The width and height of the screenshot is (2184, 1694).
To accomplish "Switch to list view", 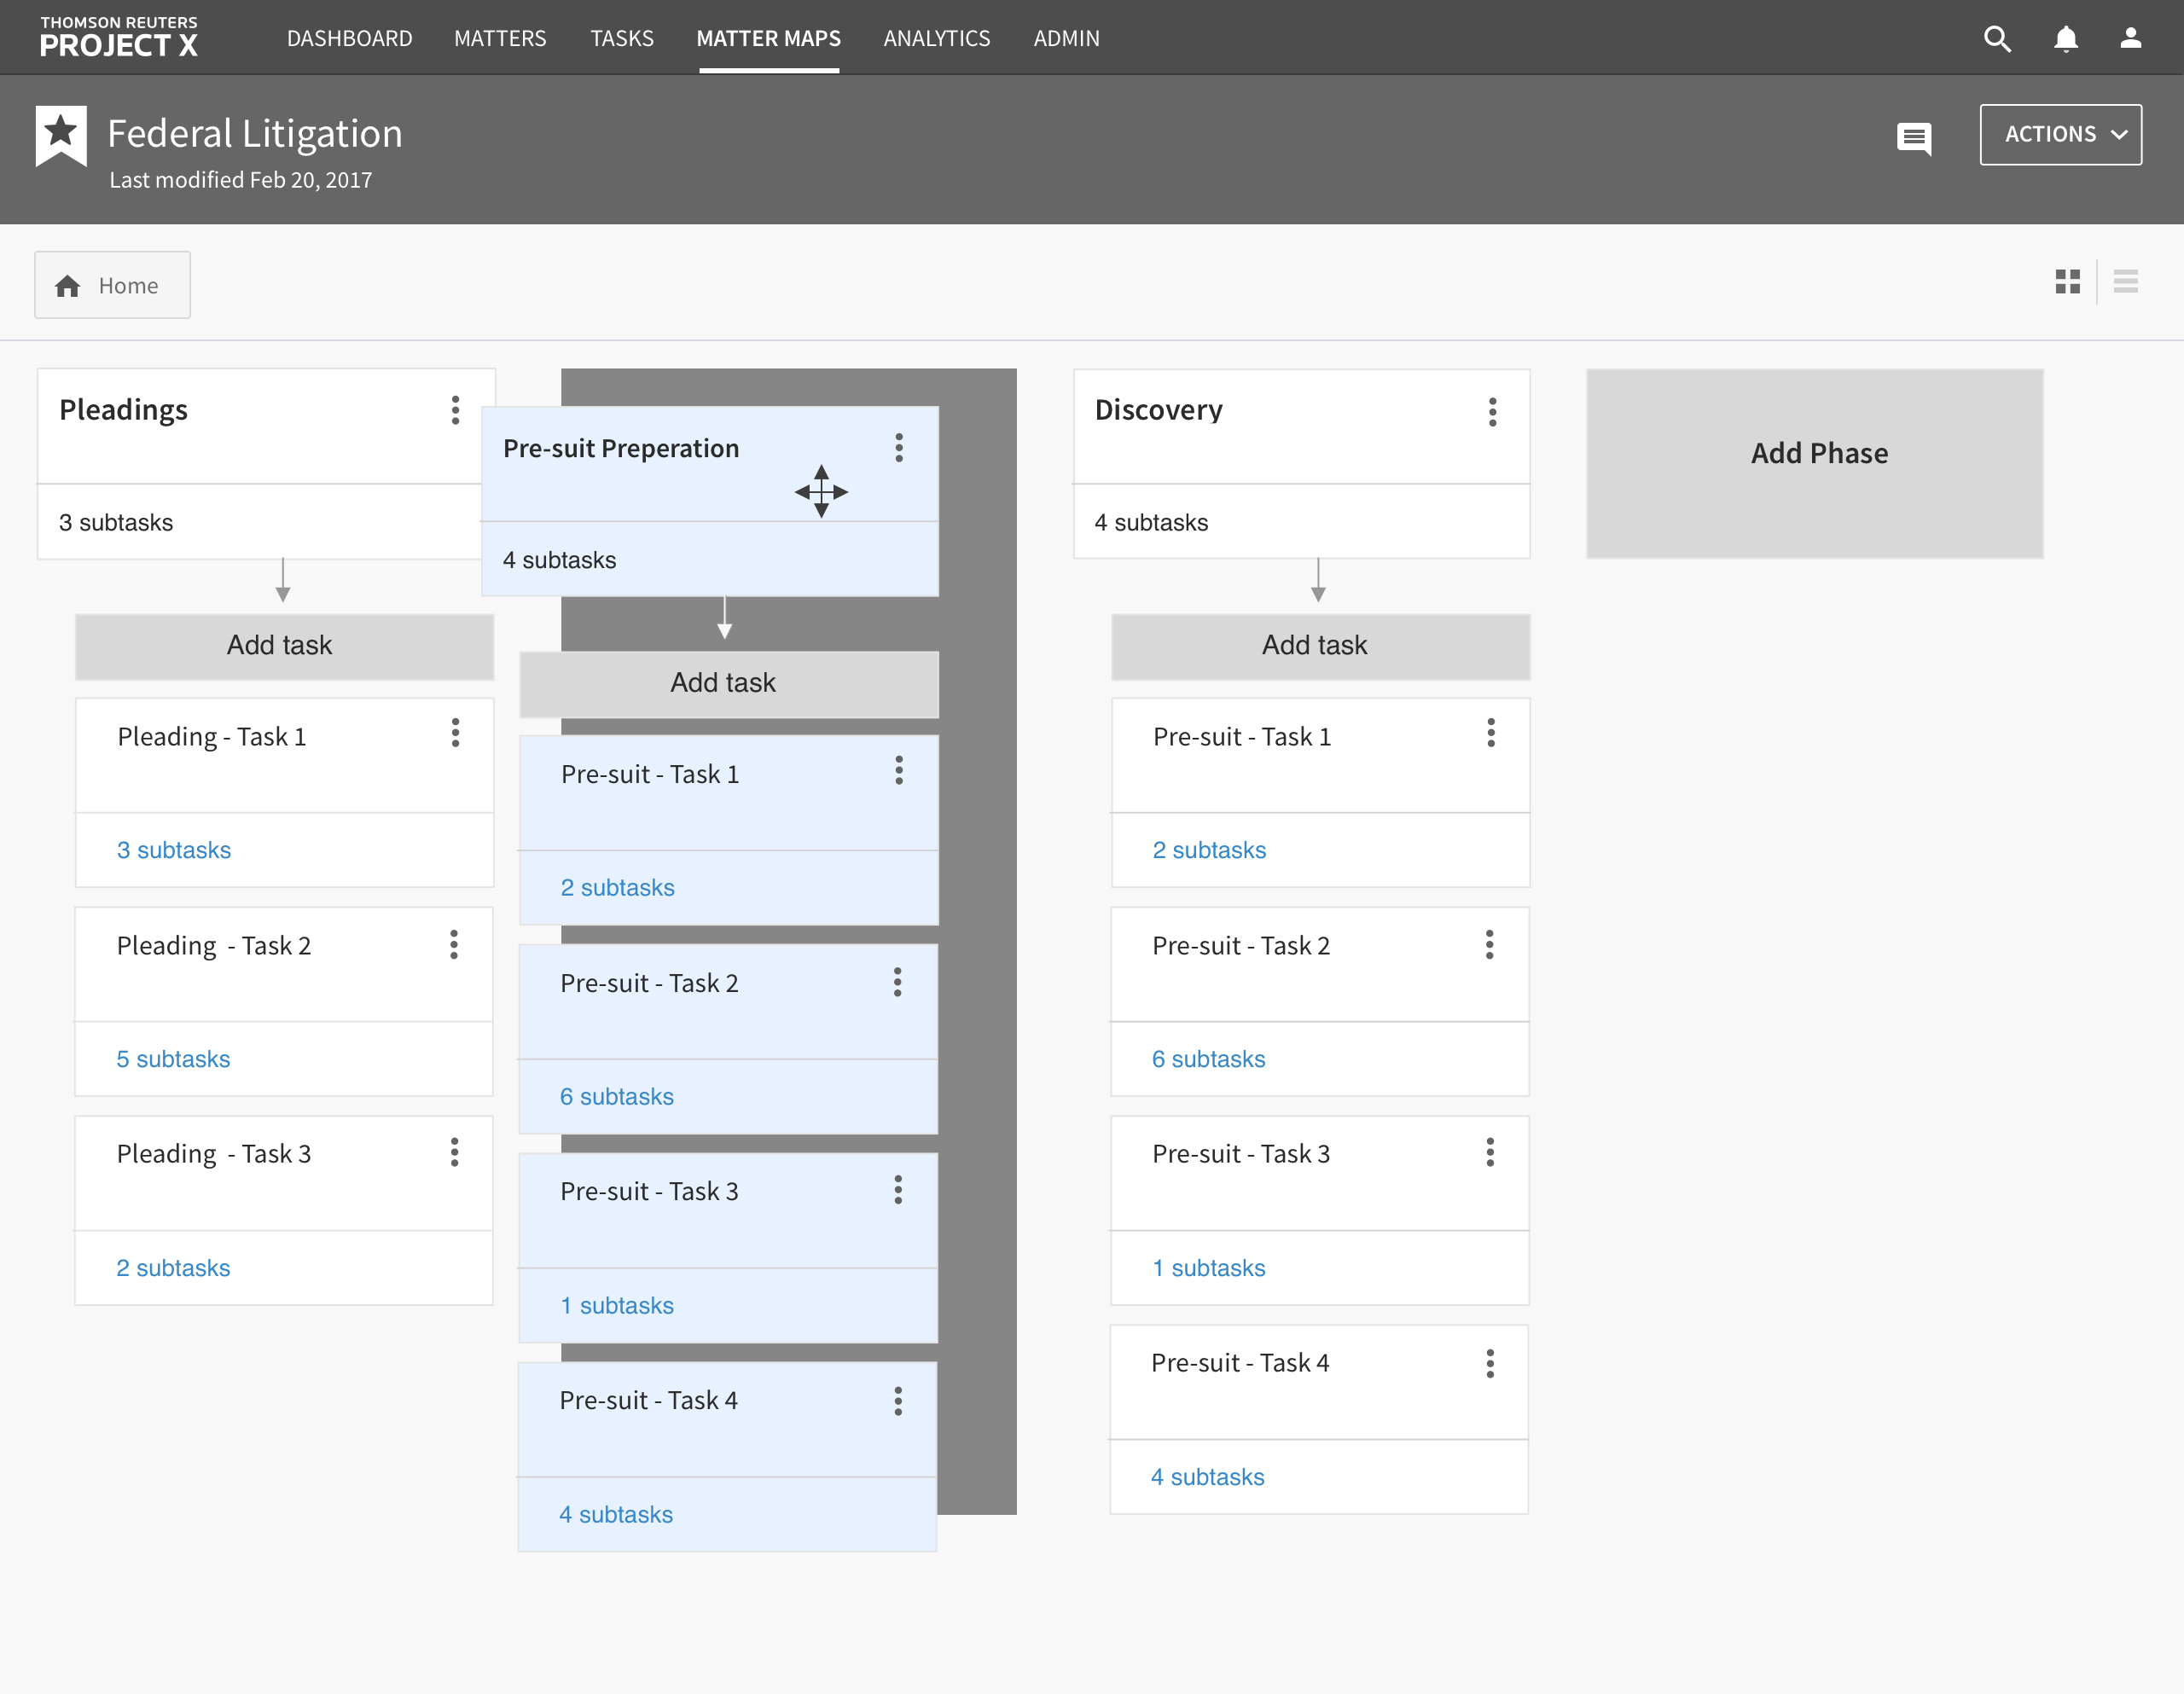I will pyautogui.click(x=2125, y=282).
